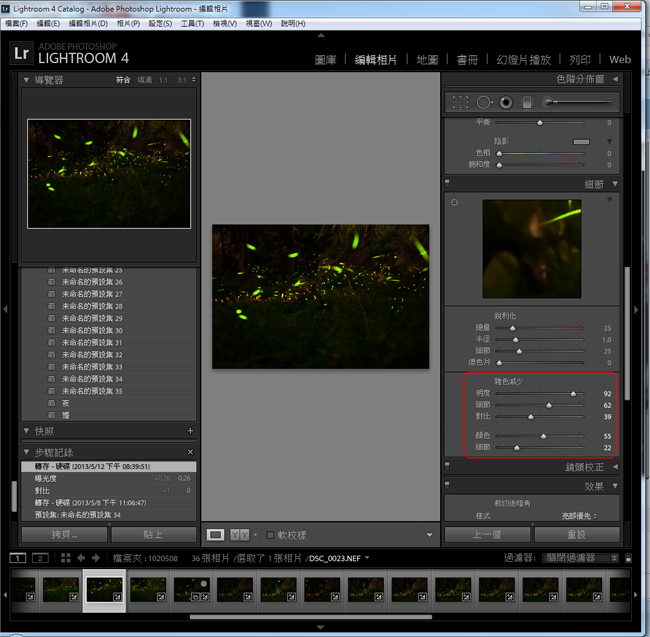This screenshot has width=650, height=637.
Task: Select the Crop Overlay tool
Action: point(460,102)
